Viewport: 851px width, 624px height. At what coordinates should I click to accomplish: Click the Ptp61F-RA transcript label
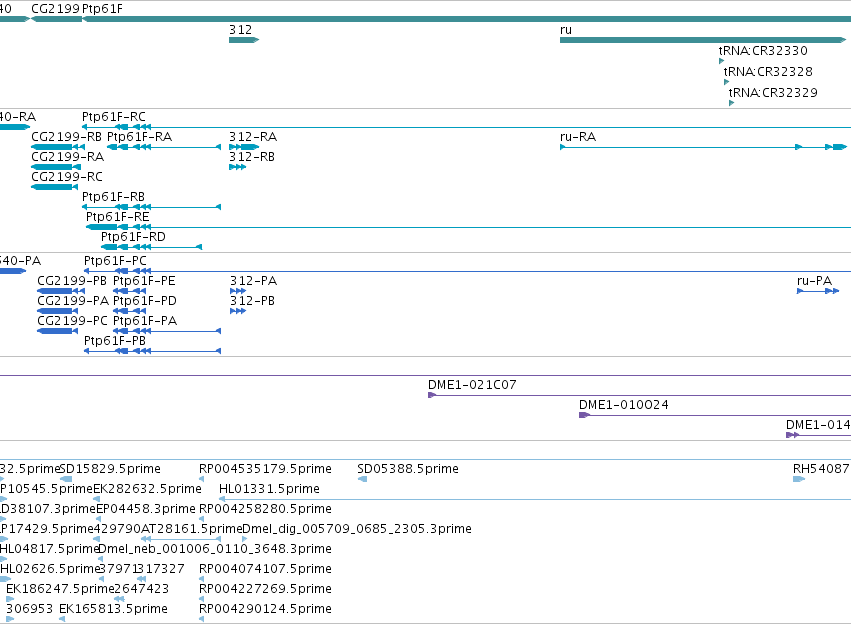coord(139,137)
